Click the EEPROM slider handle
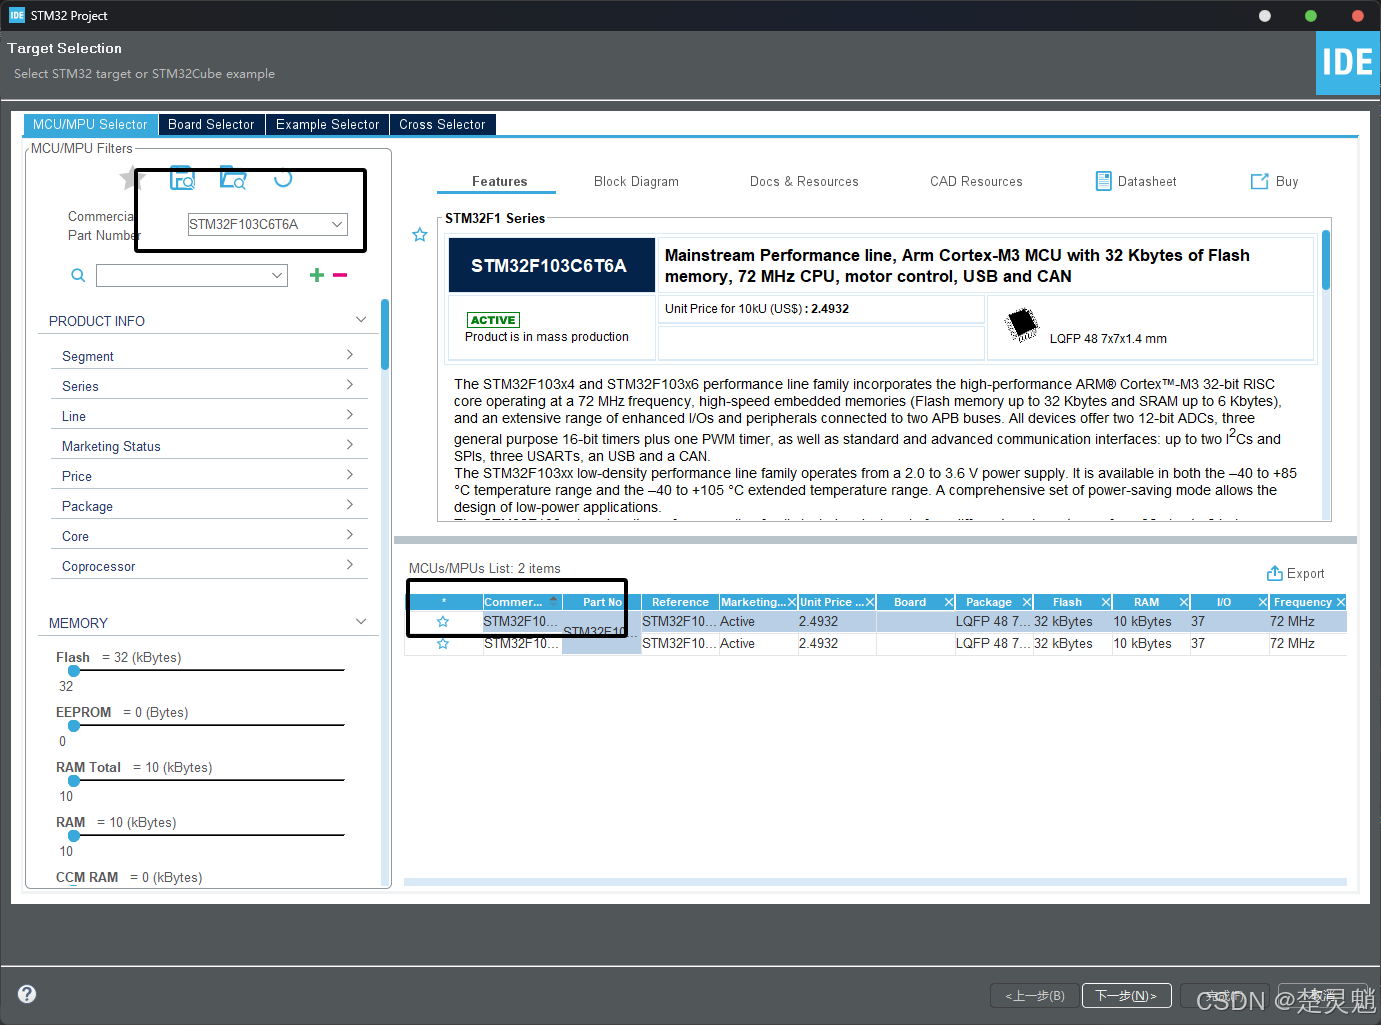 coord(74,726)
